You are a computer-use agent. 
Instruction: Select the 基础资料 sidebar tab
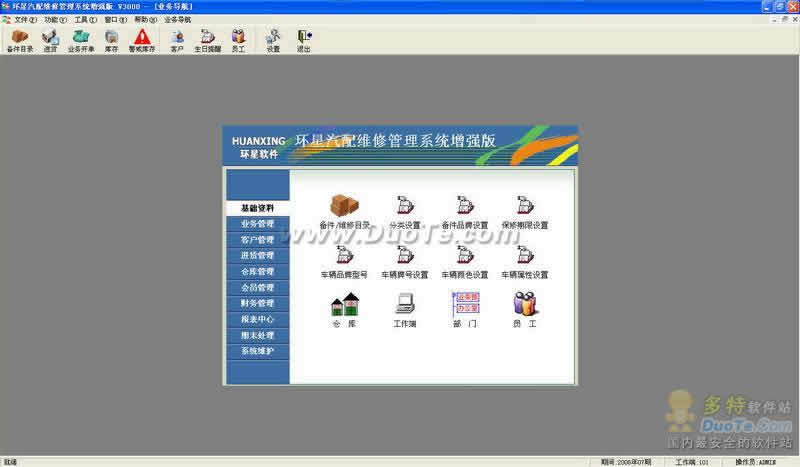(258, 208)
